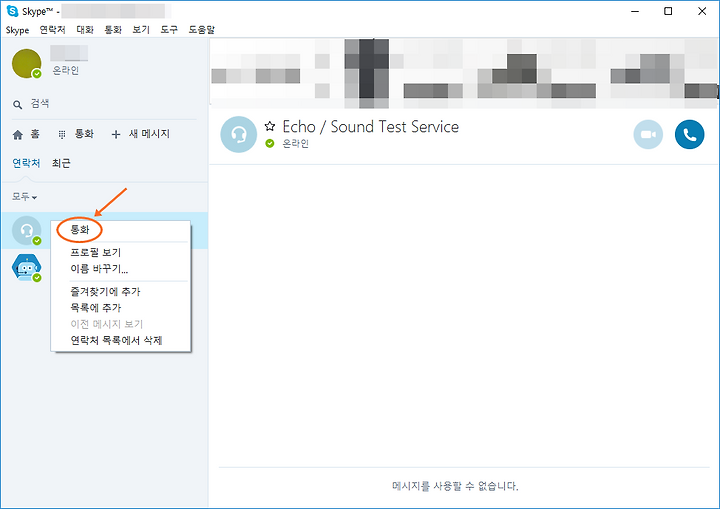Viewport: 720px width, 509px height.
Task: Close the Skype window
Action: coord(702,11)
